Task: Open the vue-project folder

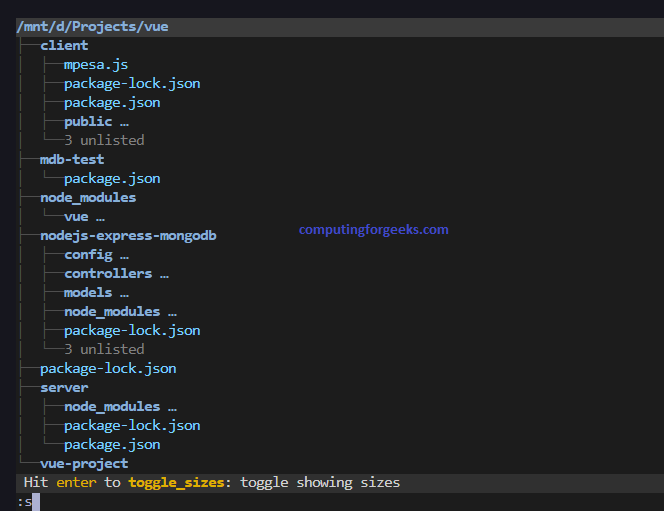Action: [84, 463]
